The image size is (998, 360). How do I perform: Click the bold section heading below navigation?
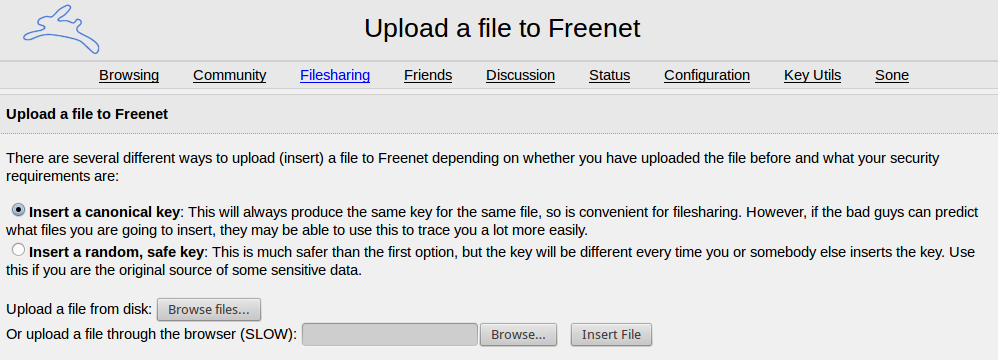click(x=87, y=114)
